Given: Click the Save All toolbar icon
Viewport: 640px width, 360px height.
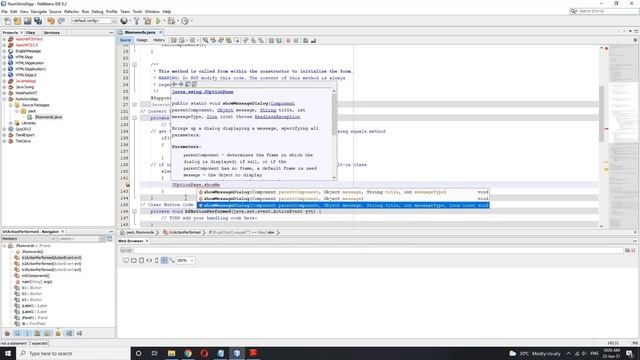Looking at the screenshot, I should 38,21.
